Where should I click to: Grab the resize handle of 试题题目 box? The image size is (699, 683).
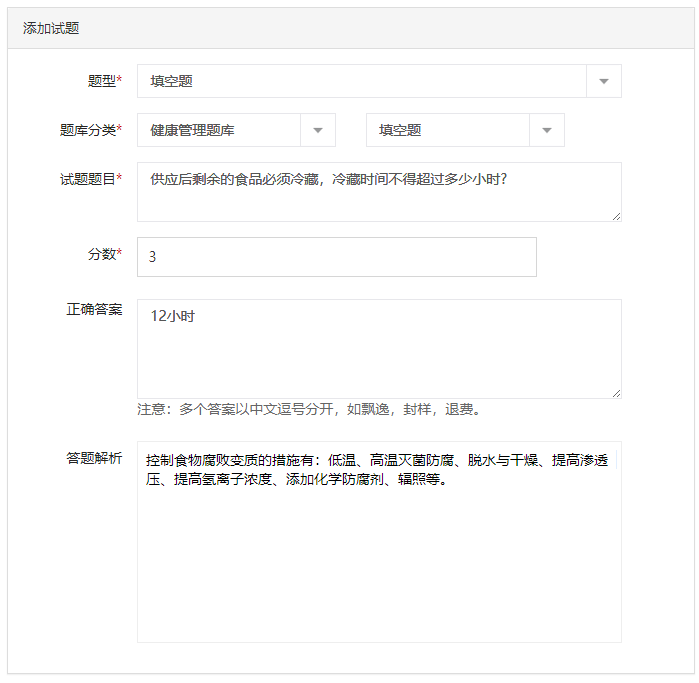tap(617, 217)
